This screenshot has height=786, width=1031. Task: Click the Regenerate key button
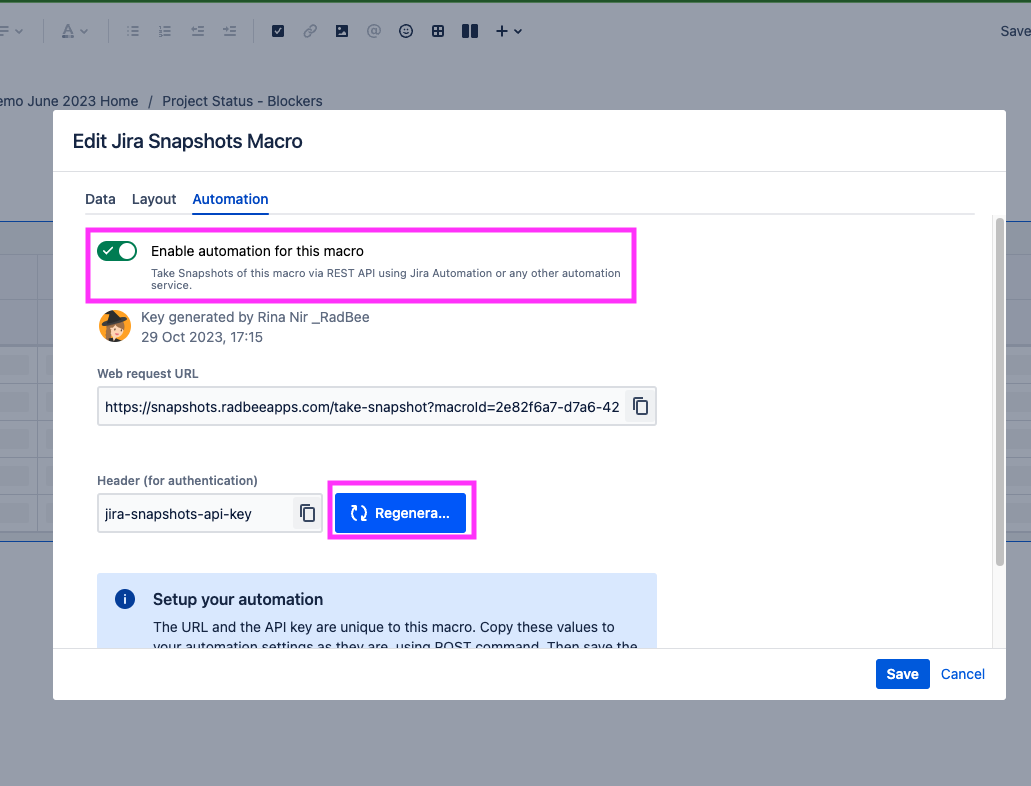click(x=400, y=513)
